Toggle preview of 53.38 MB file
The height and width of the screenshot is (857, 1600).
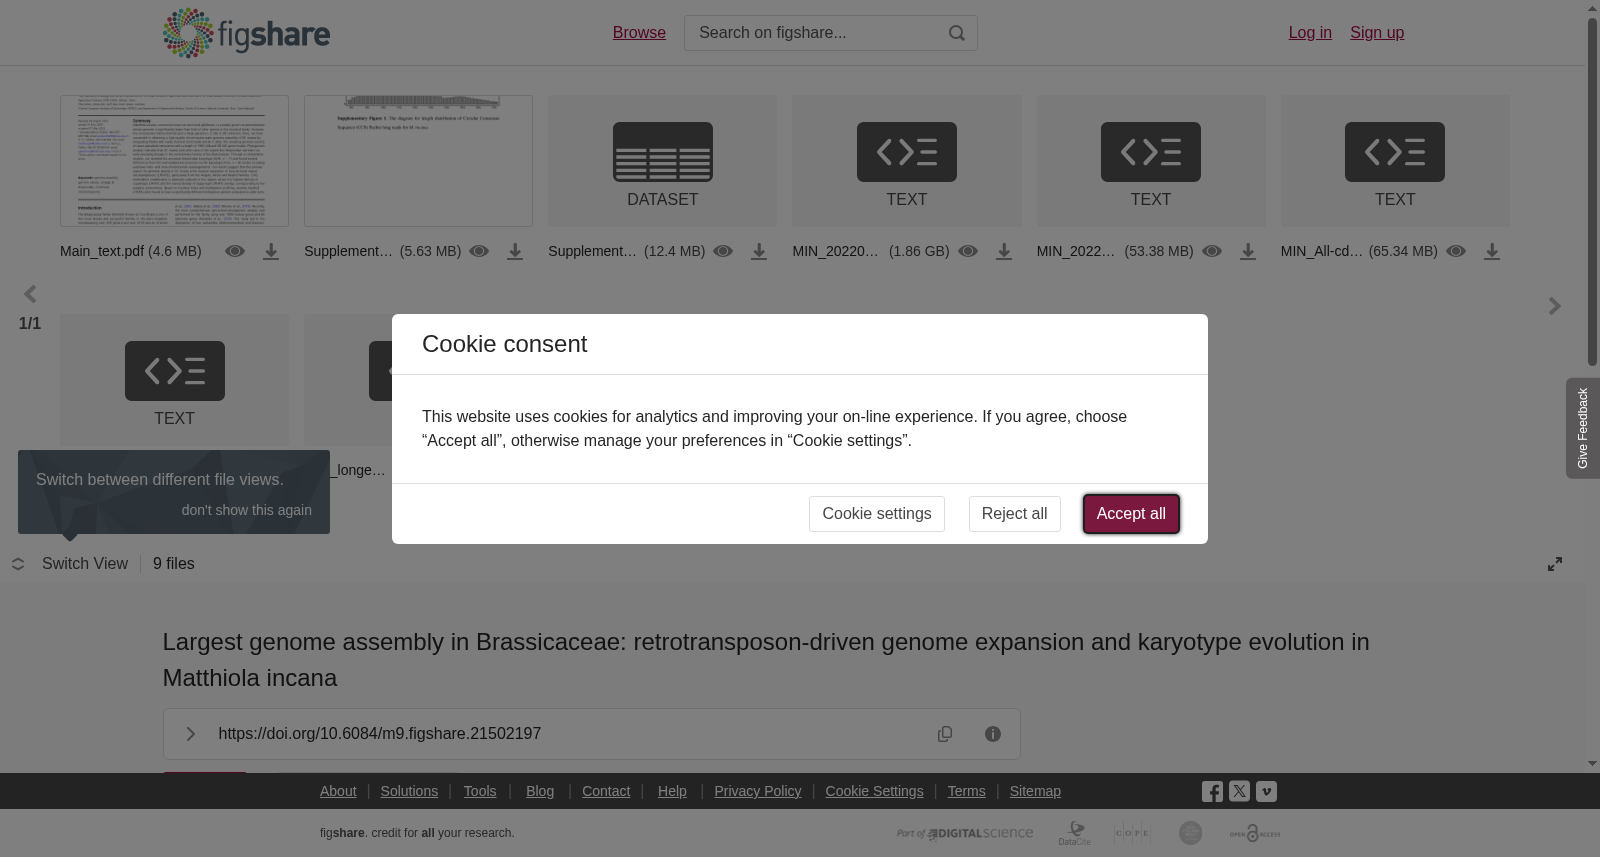1212,251
